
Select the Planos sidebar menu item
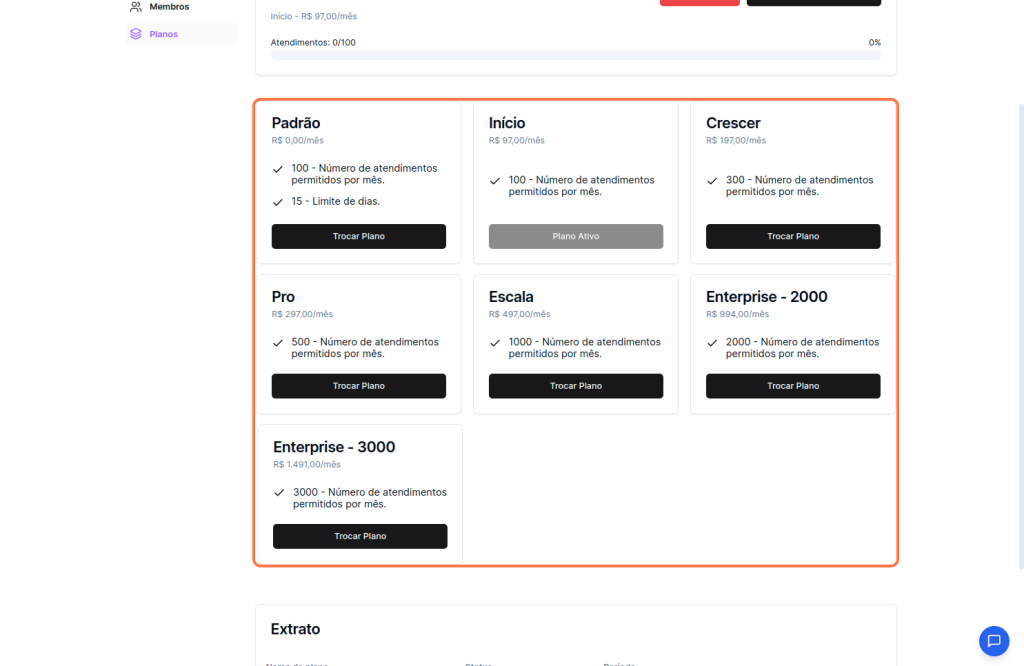(164, 34)
